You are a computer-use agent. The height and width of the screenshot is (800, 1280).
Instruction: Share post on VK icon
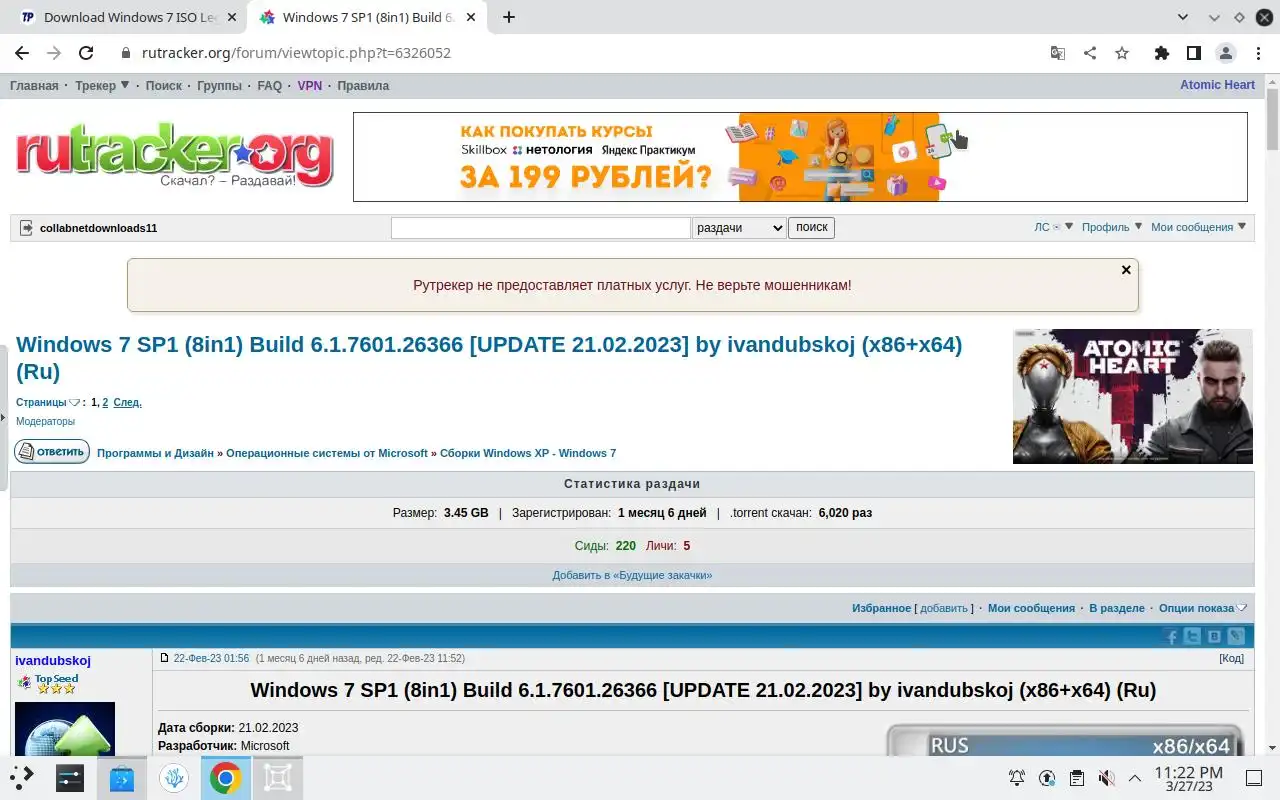click(x=1214, y=637)
